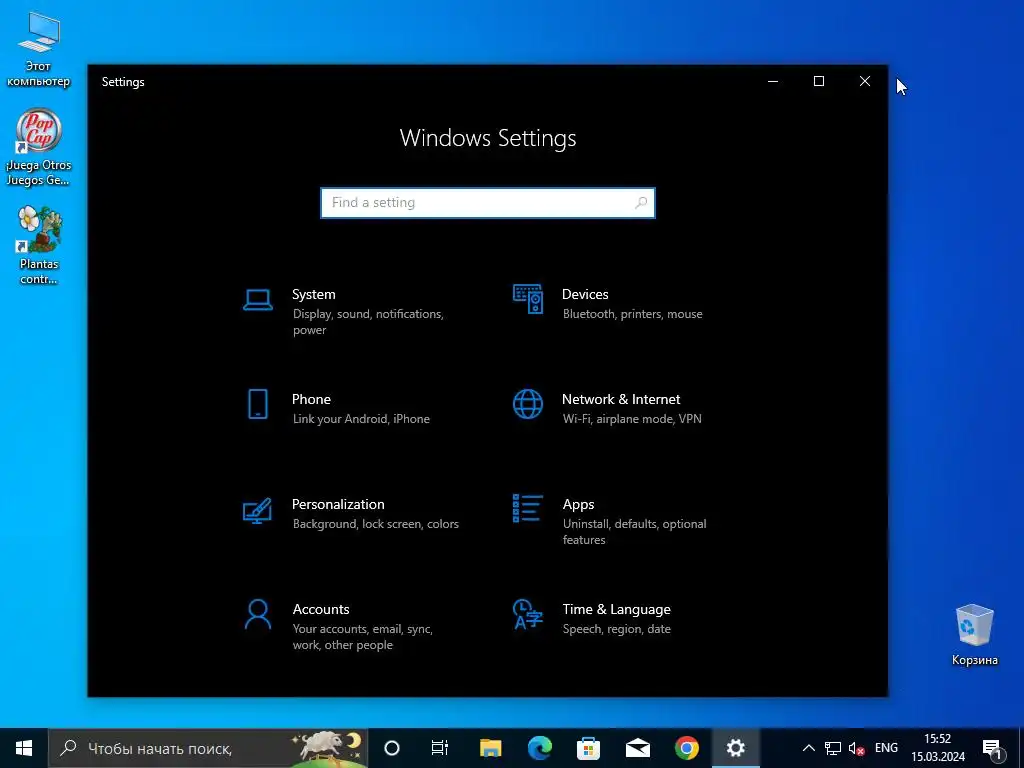Minimize the Settings window

click(x=773, y=82)
